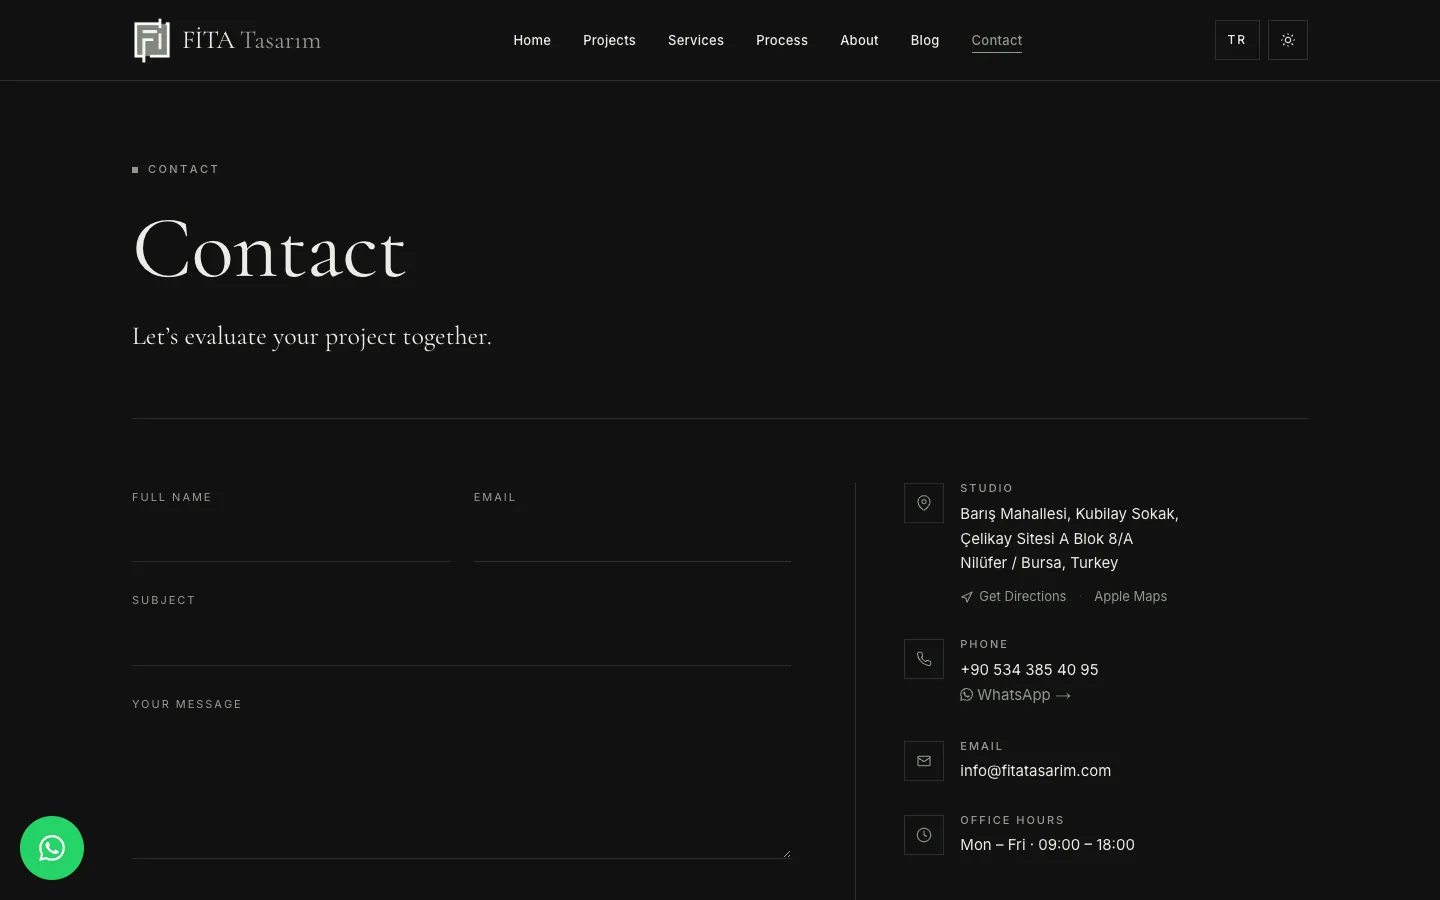This screenshot has height=900, width=1440.
Task: Open the Get Directions link
Action: point(1013,596)
